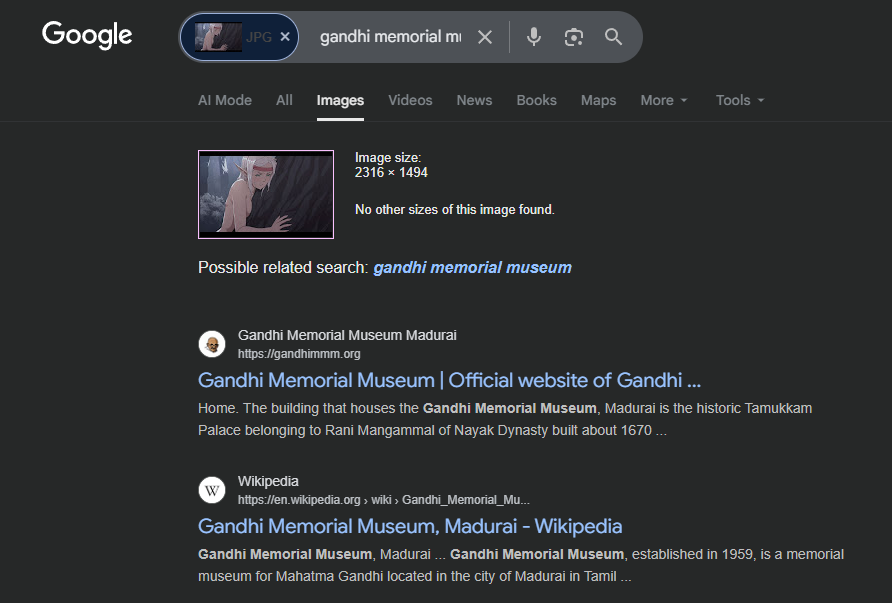
Task: Open the gandhimmm.org URL text
Action: pyautogui.click(x=299, y=354)
